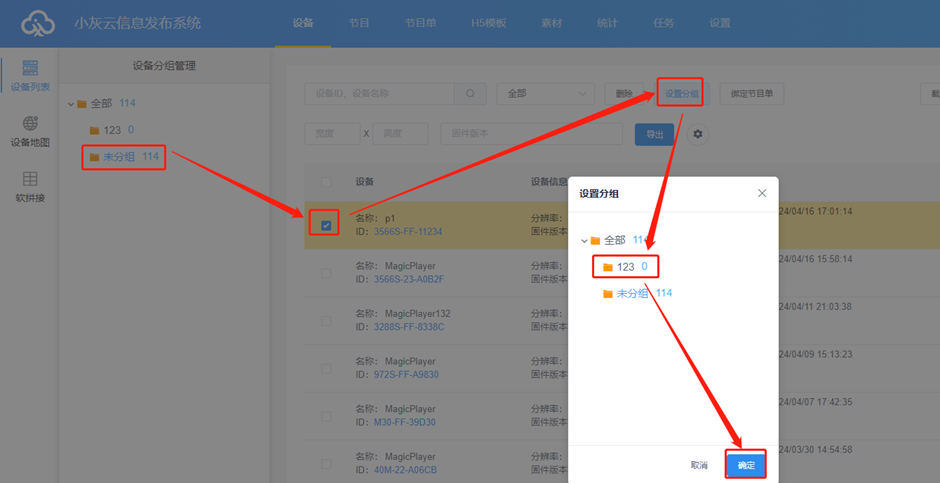The height and width of the screenshot is (483, 940).
Task: Uncheck the p1 device checkbox
Action: point(326,225)
